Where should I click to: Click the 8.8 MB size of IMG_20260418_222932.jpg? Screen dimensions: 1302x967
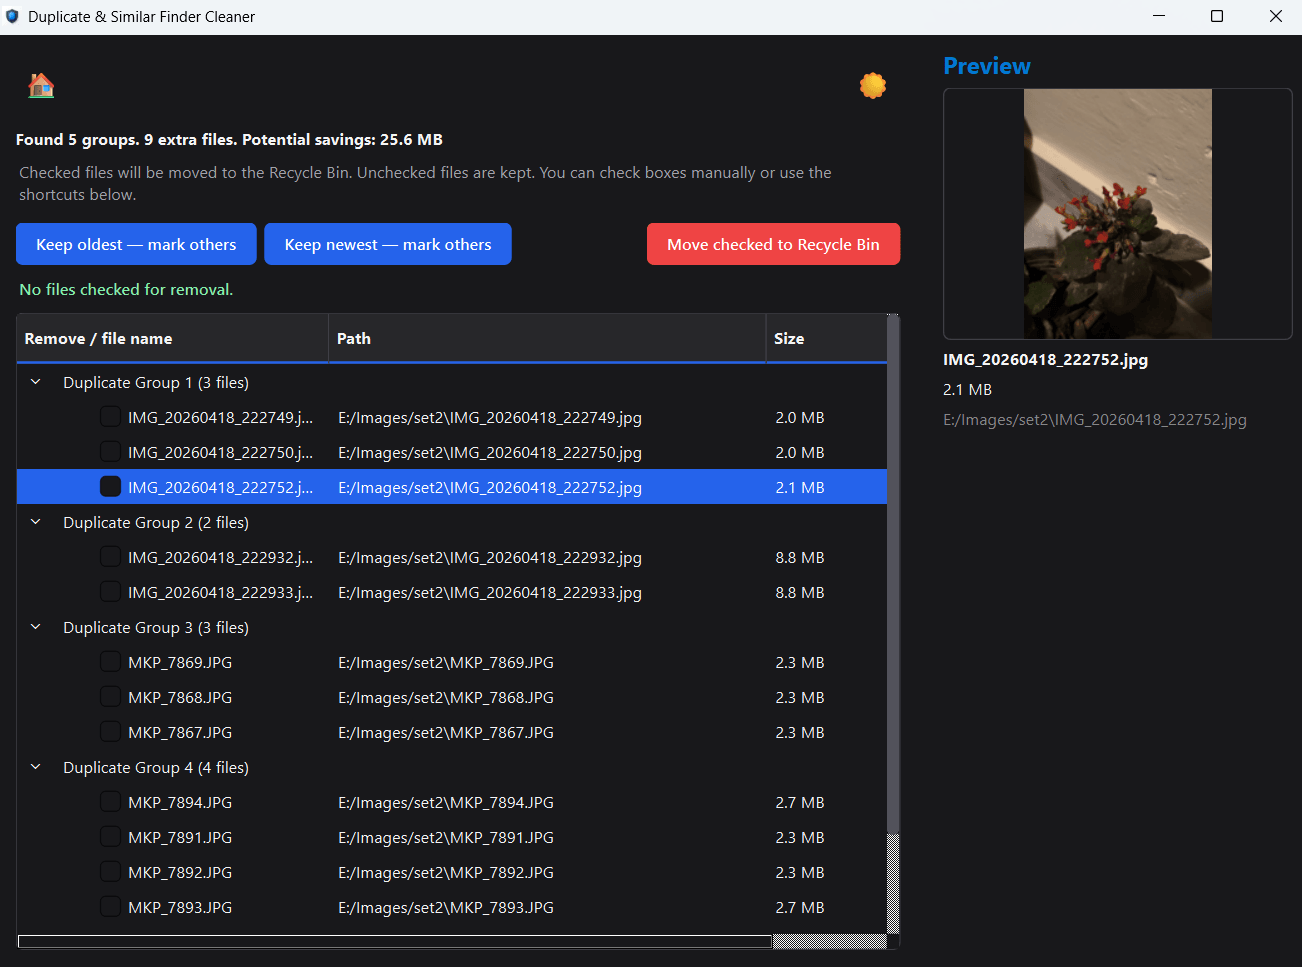800,557
